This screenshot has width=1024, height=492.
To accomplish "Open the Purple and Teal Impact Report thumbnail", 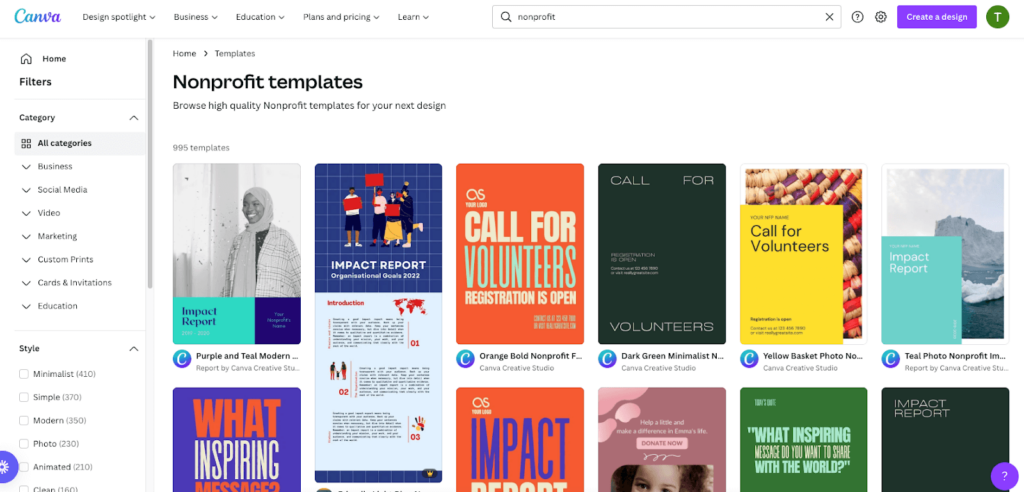I will [236, 254].
